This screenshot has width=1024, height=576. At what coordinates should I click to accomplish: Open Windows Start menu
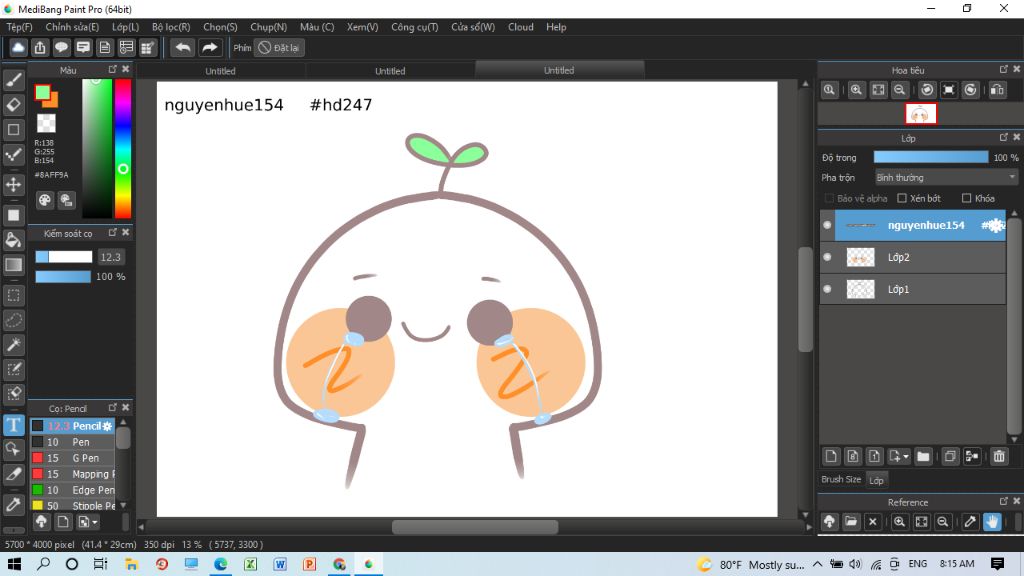click(x=14, y=564)
